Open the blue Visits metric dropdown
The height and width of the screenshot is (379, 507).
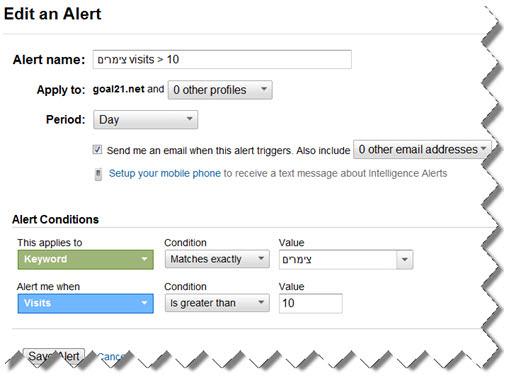coord(86,303)
